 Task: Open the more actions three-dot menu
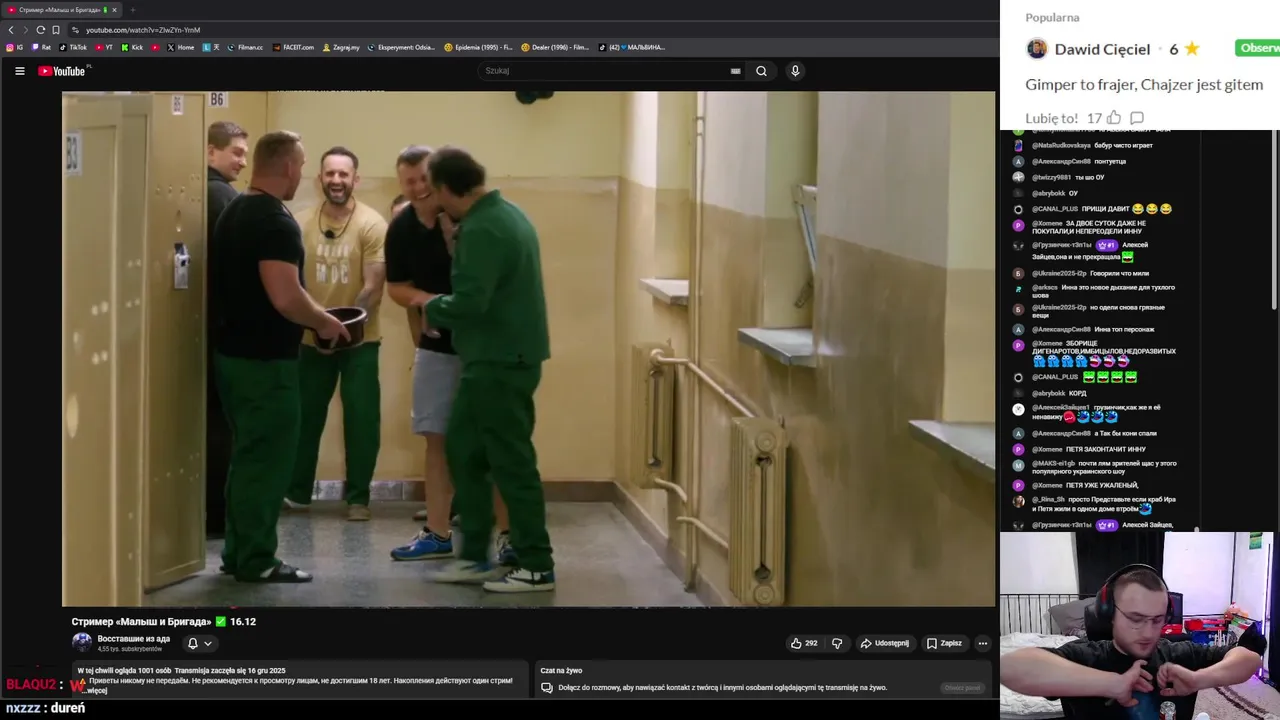[x=983, y=643]
